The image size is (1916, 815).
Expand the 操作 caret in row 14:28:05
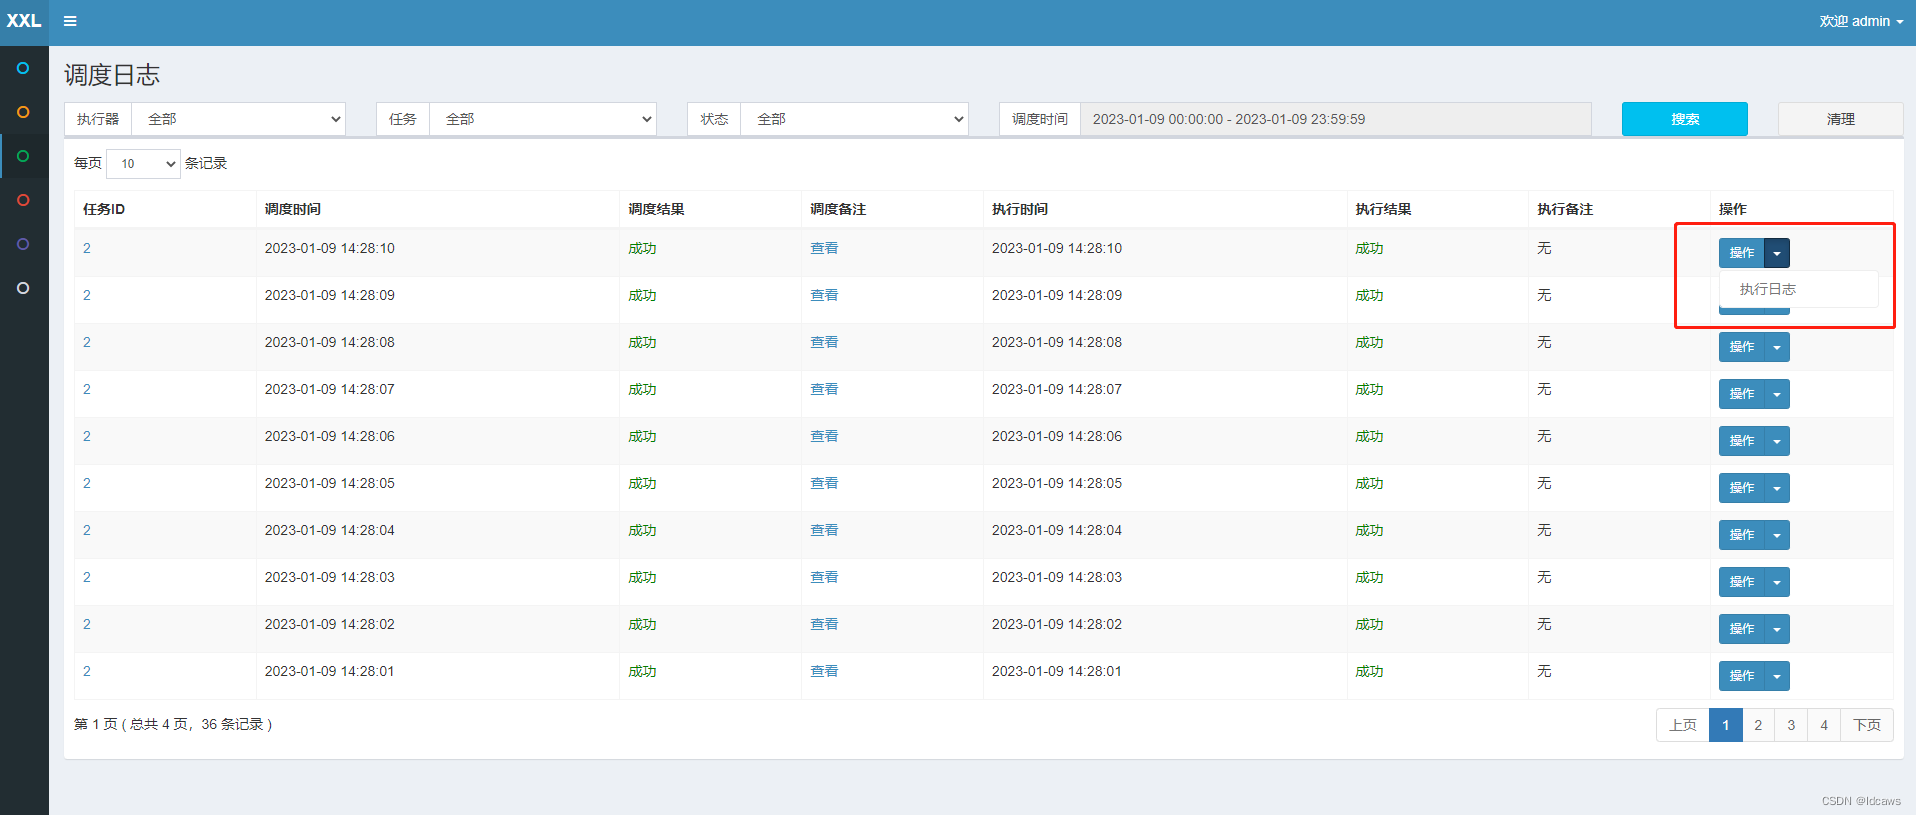pyautogui.click(x=1777, y=488)
